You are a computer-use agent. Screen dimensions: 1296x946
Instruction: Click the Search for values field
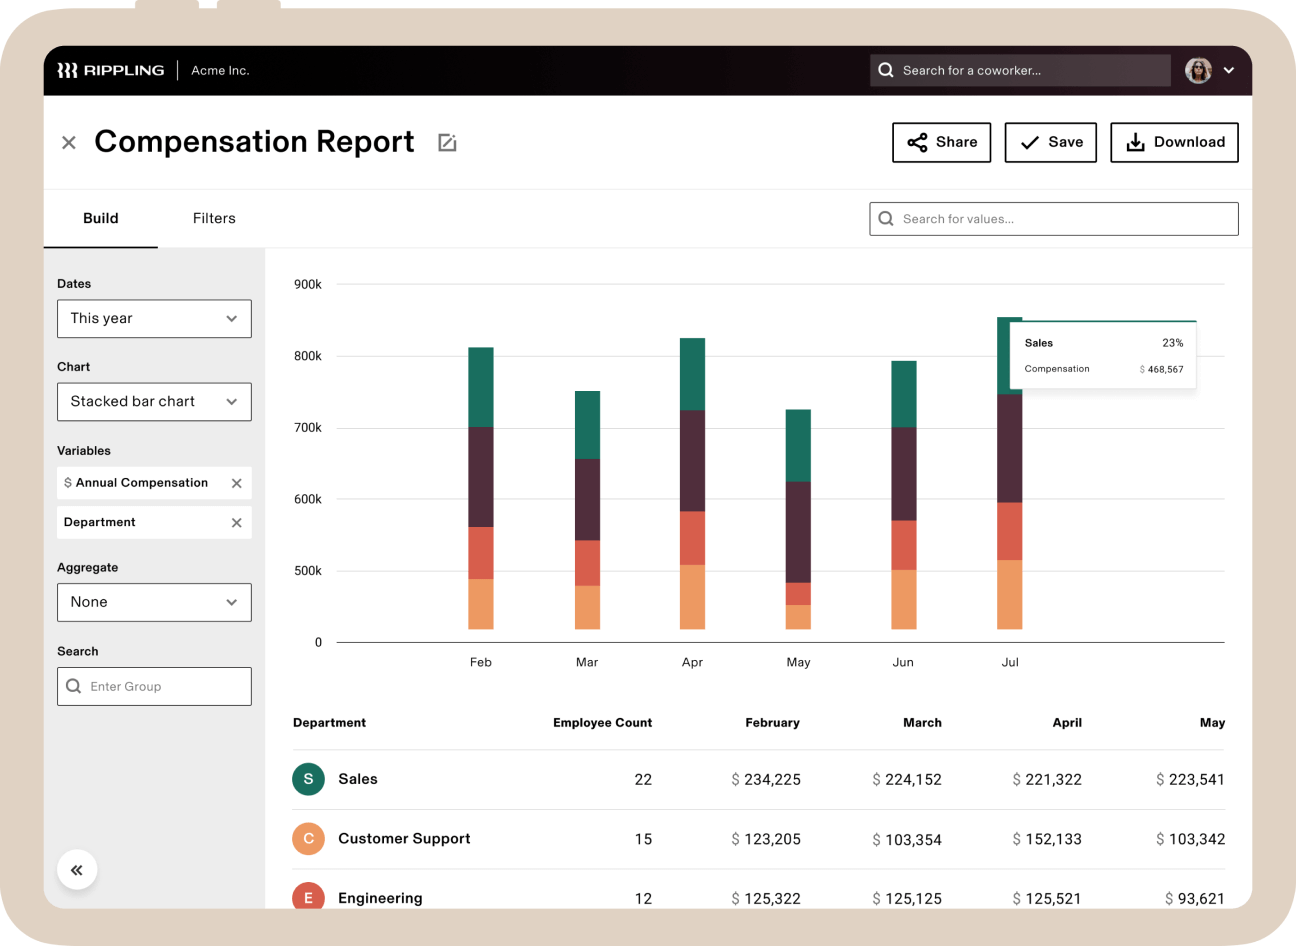1054,219
